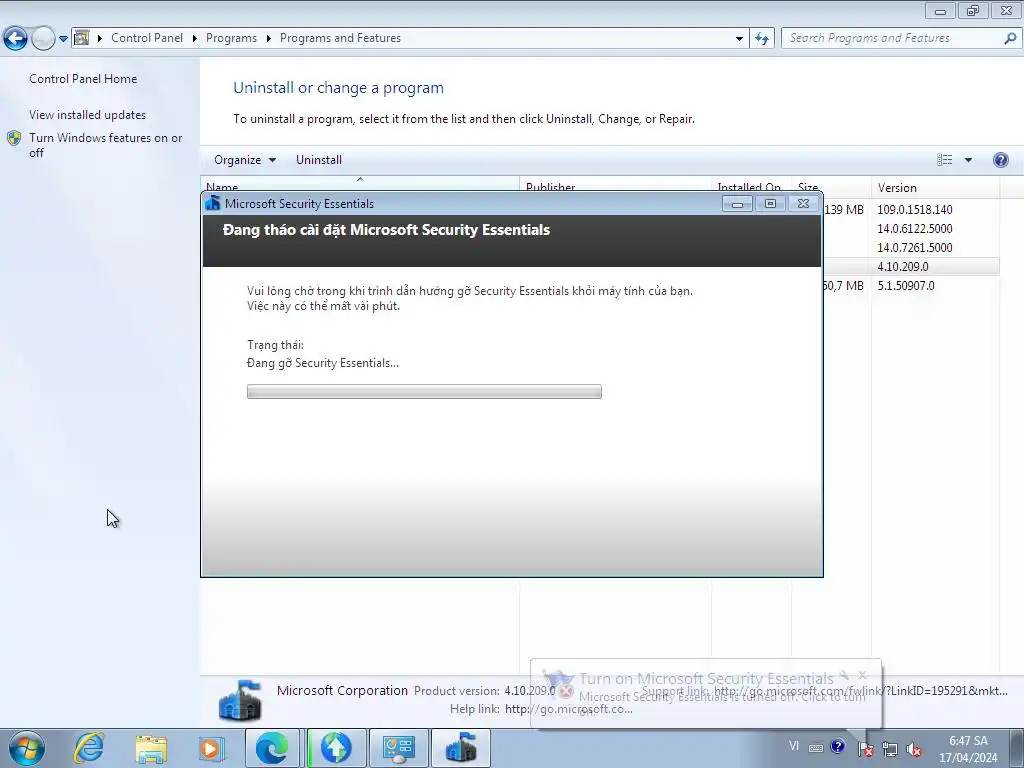Screen dimensions: 1024x768
Task: Open the Organize dropdown menu
Action: [244, 160]
